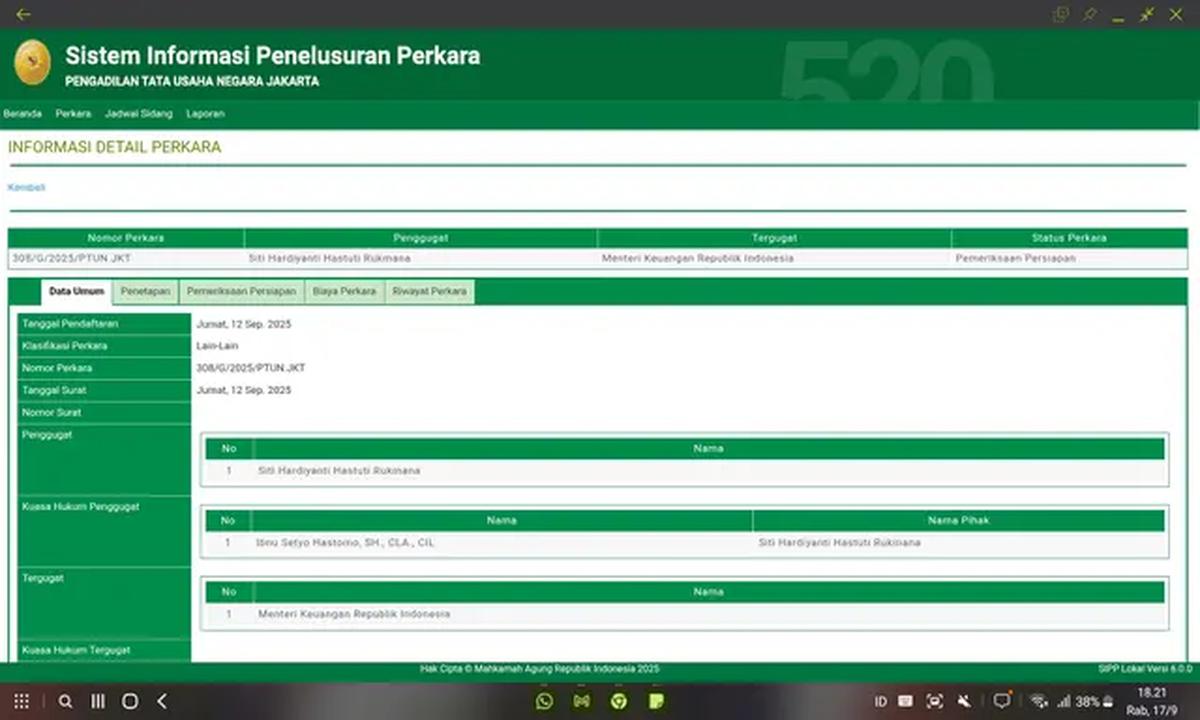
Task: Open the Laporan menu
Action: (205, 114)
